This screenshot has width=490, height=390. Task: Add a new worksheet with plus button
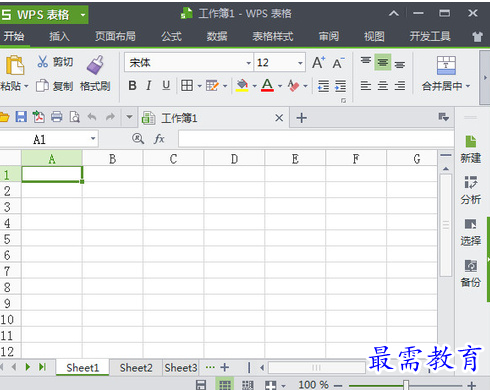coord(225,367)
